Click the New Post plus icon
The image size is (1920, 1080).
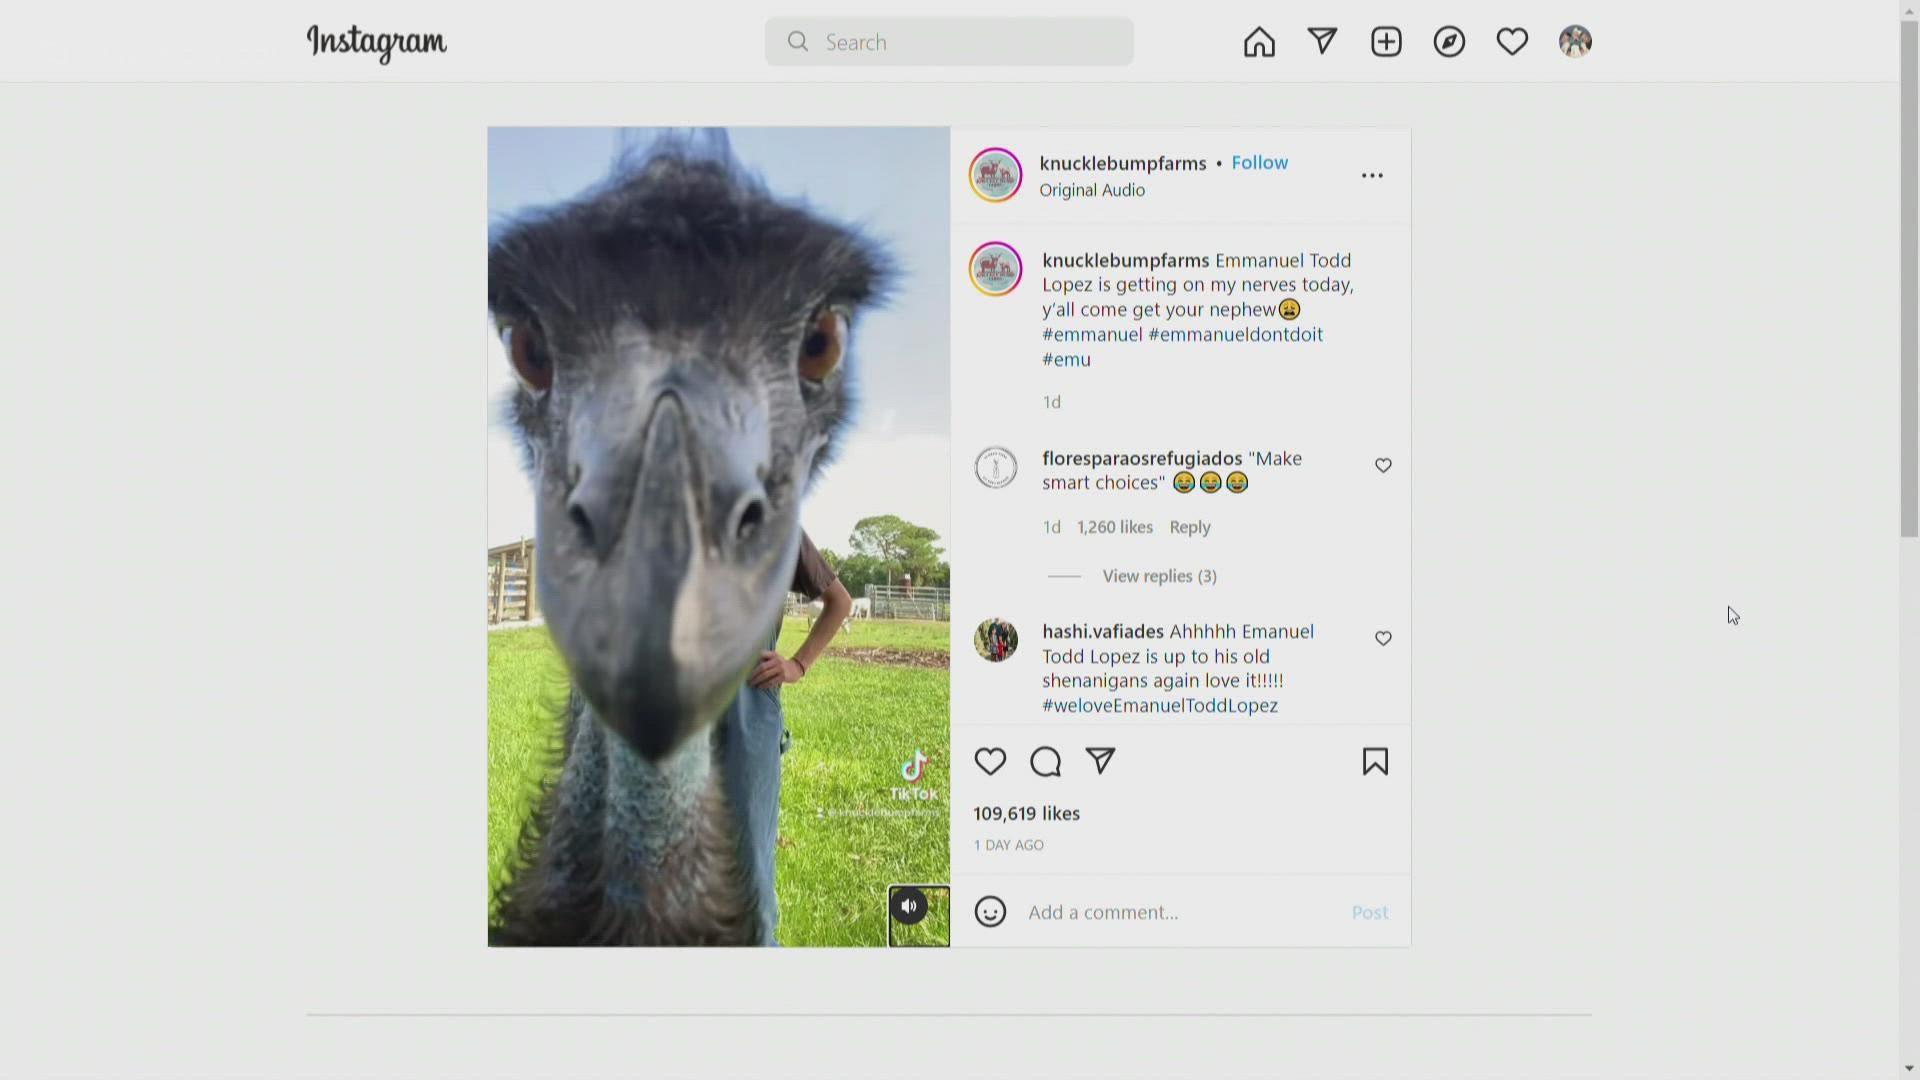[x=1386, y=42]
